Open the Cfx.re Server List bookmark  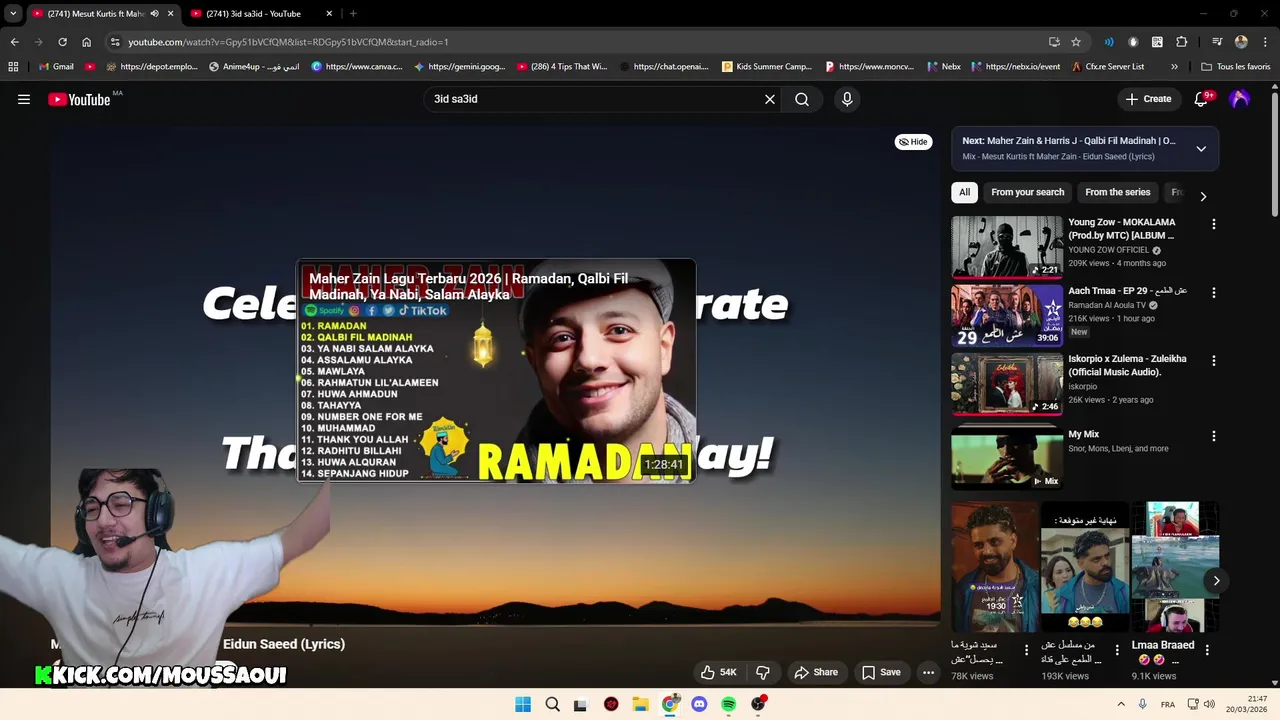1107,67
